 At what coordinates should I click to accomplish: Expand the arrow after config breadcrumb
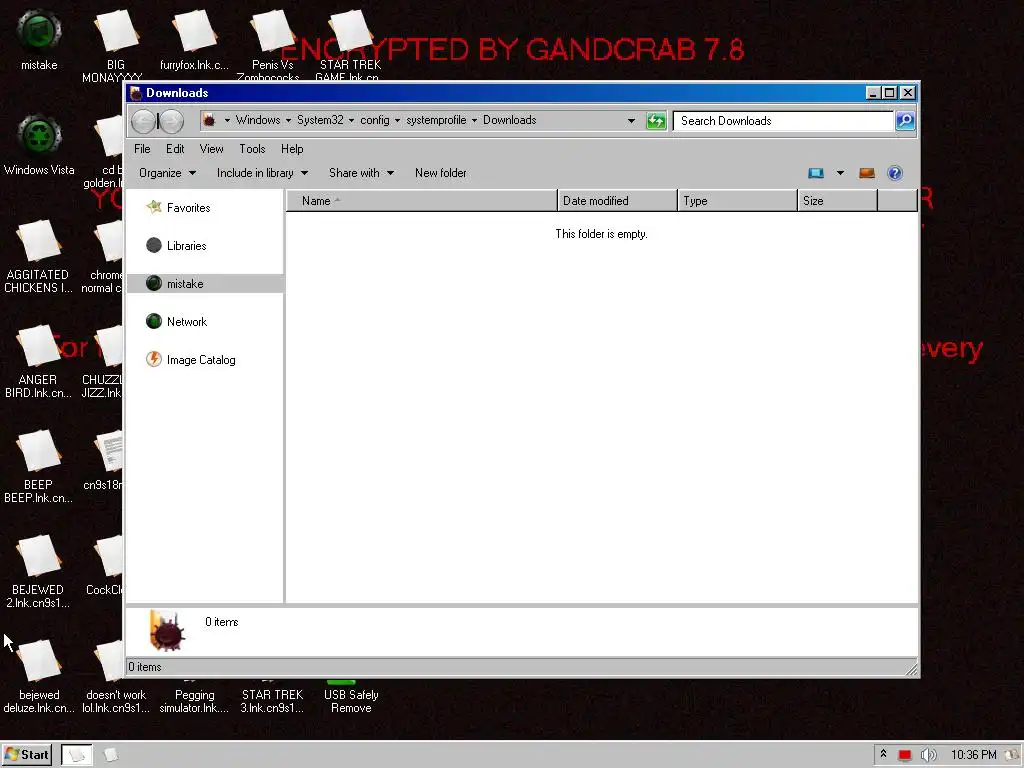(397, 120)
